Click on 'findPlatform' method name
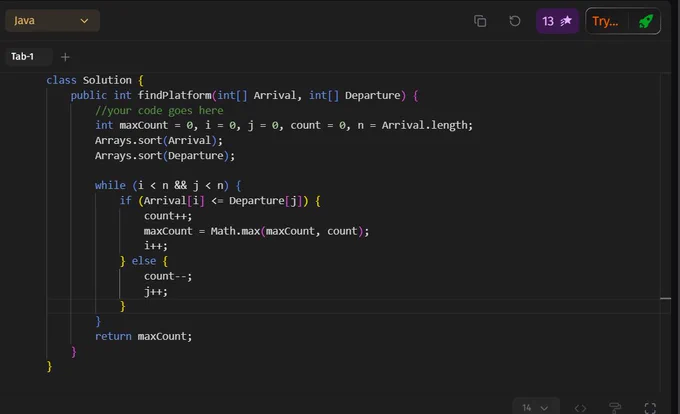This screenshot has height=414, width=680. pos(174,95)
